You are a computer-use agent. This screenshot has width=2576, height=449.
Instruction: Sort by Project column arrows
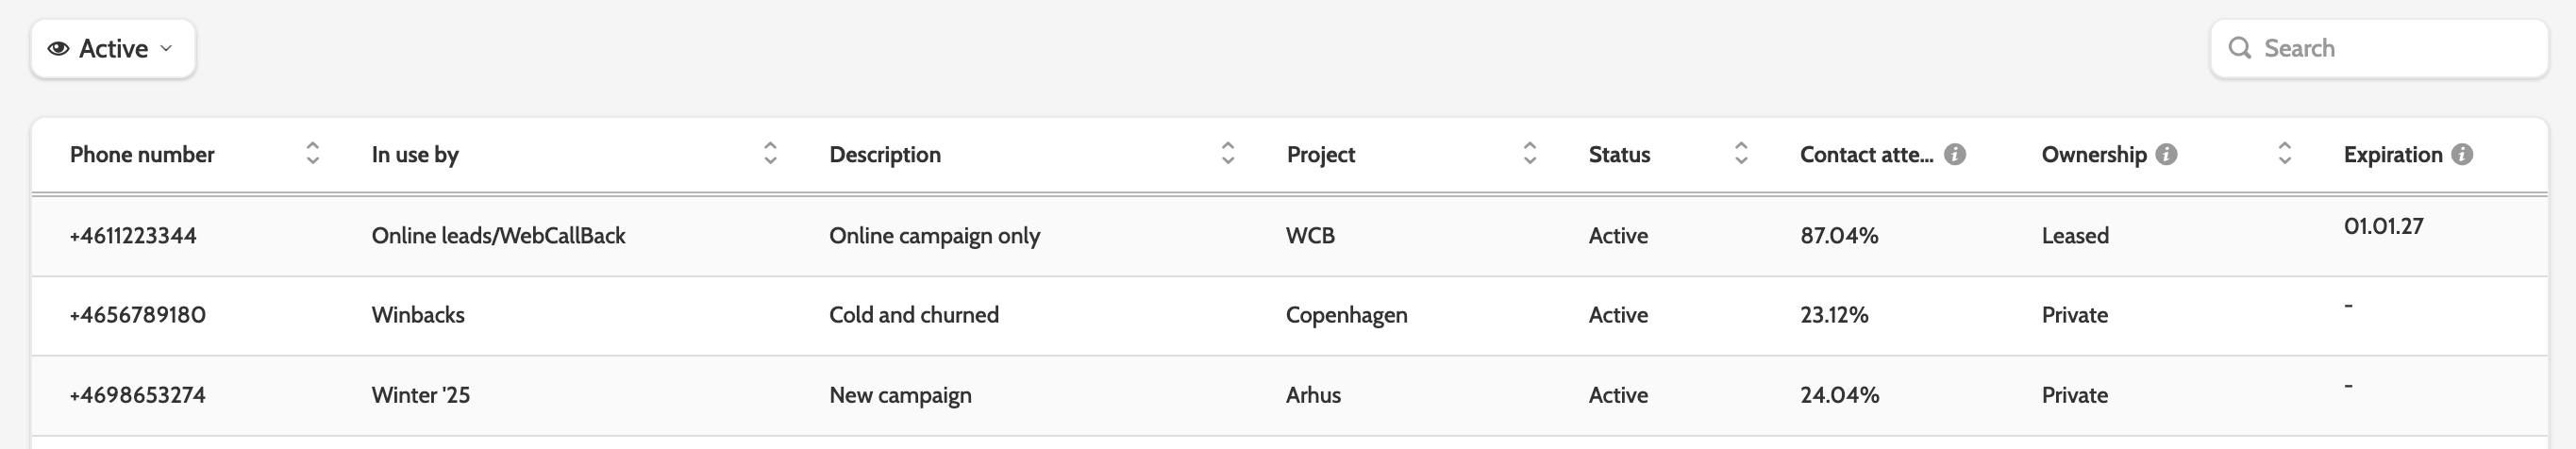[x=1529, y=153]
